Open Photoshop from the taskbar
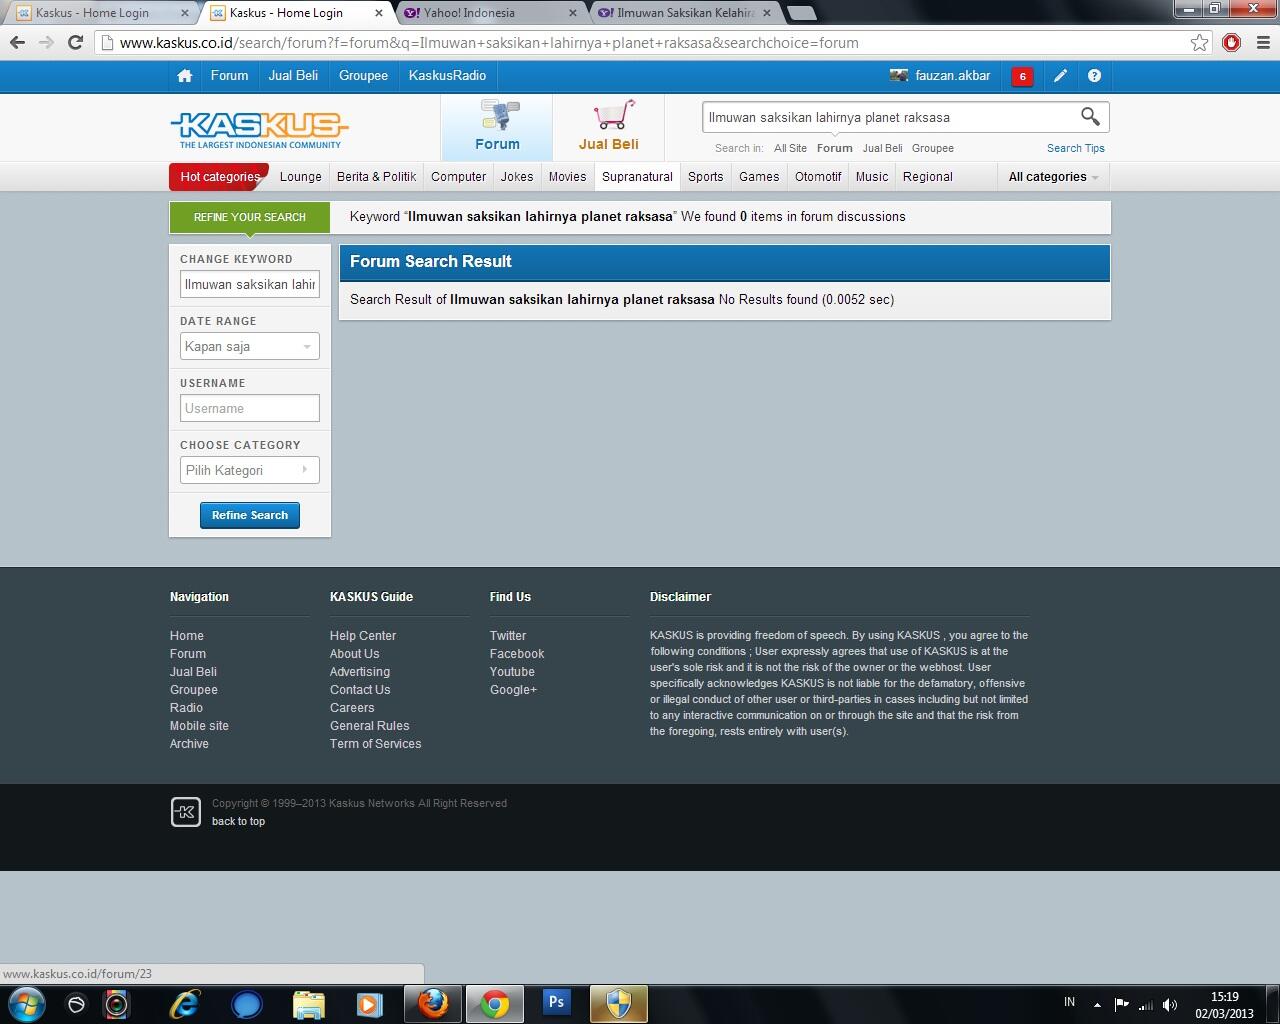This screenshot has width=1280, height=1024. point(556,1004)
